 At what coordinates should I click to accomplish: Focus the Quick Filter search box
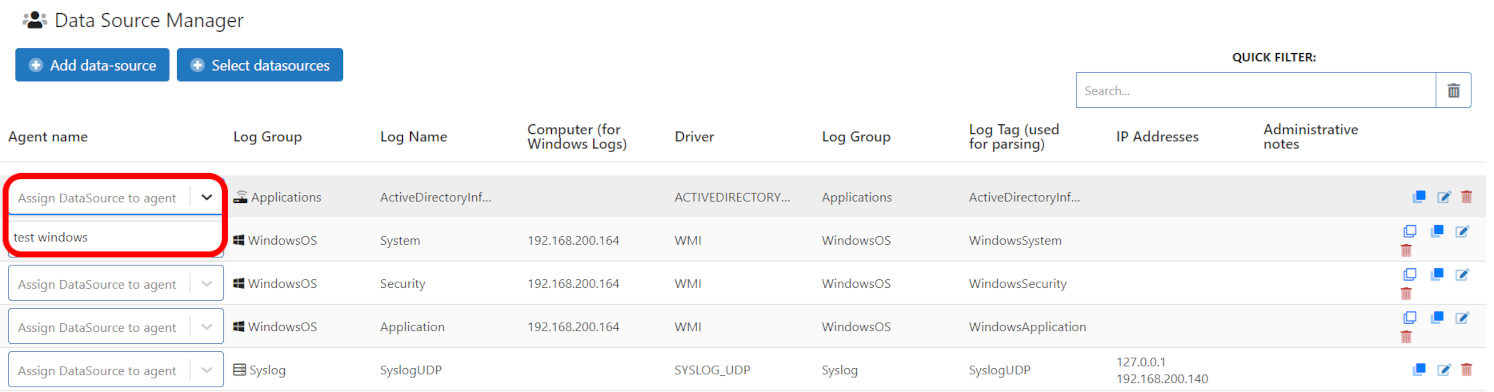coord(1256,90)
